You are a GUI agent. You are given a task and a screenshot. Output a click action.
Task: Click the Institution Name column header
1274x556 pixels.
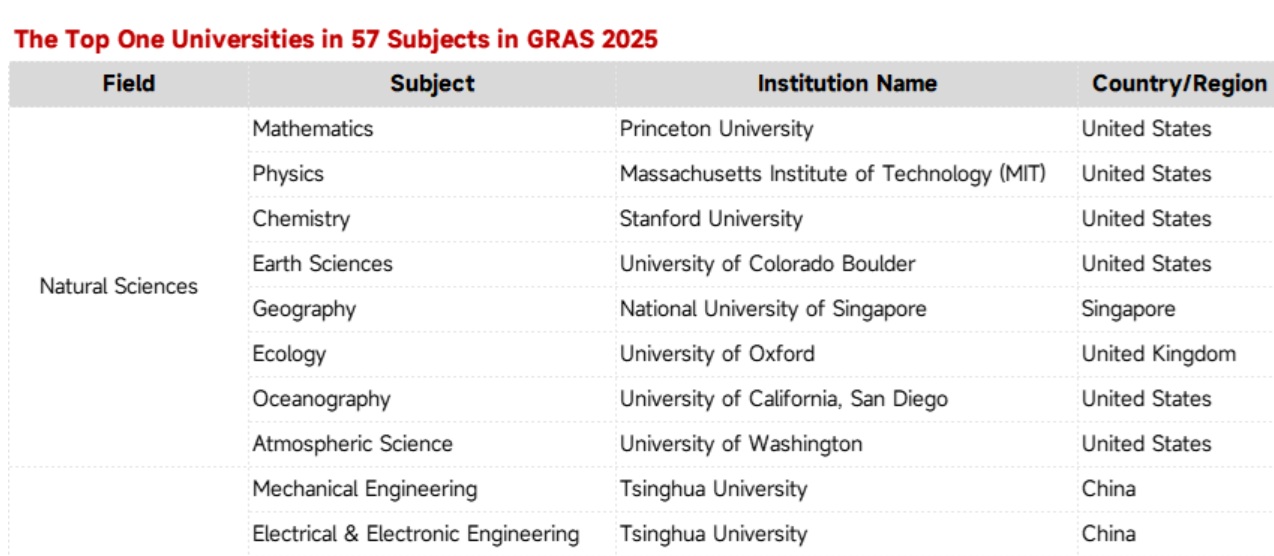click(847, 84)
